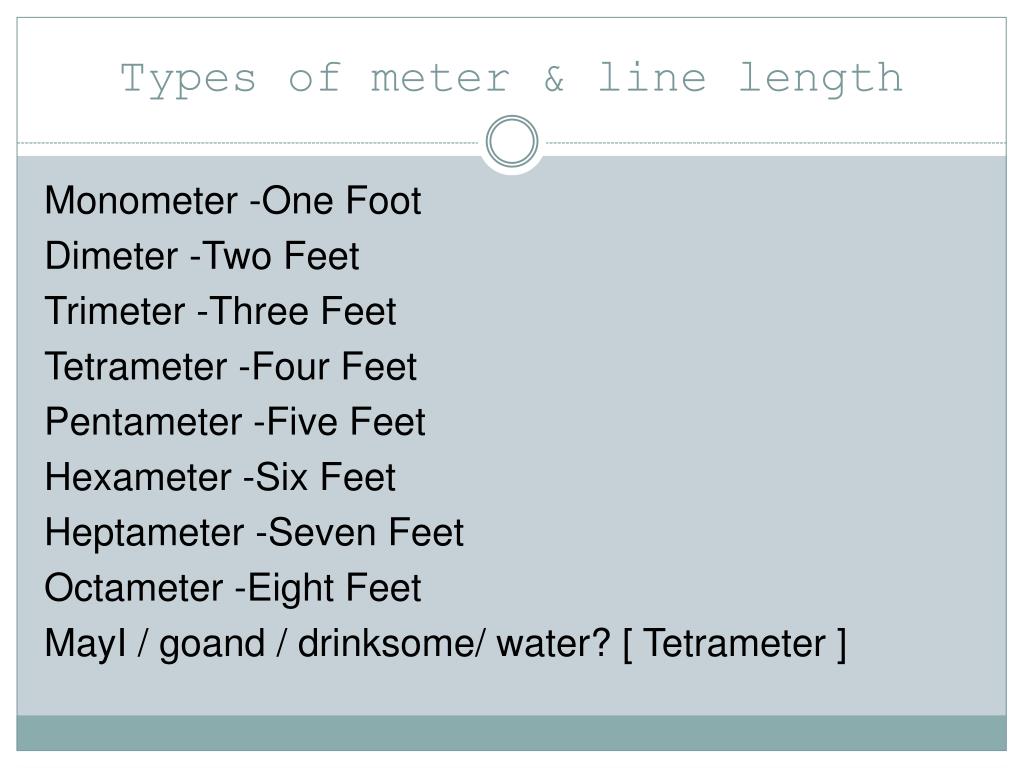Select 'Pentameter -Five Feet' text
The image size is (1024, 768).
point(235,422)
